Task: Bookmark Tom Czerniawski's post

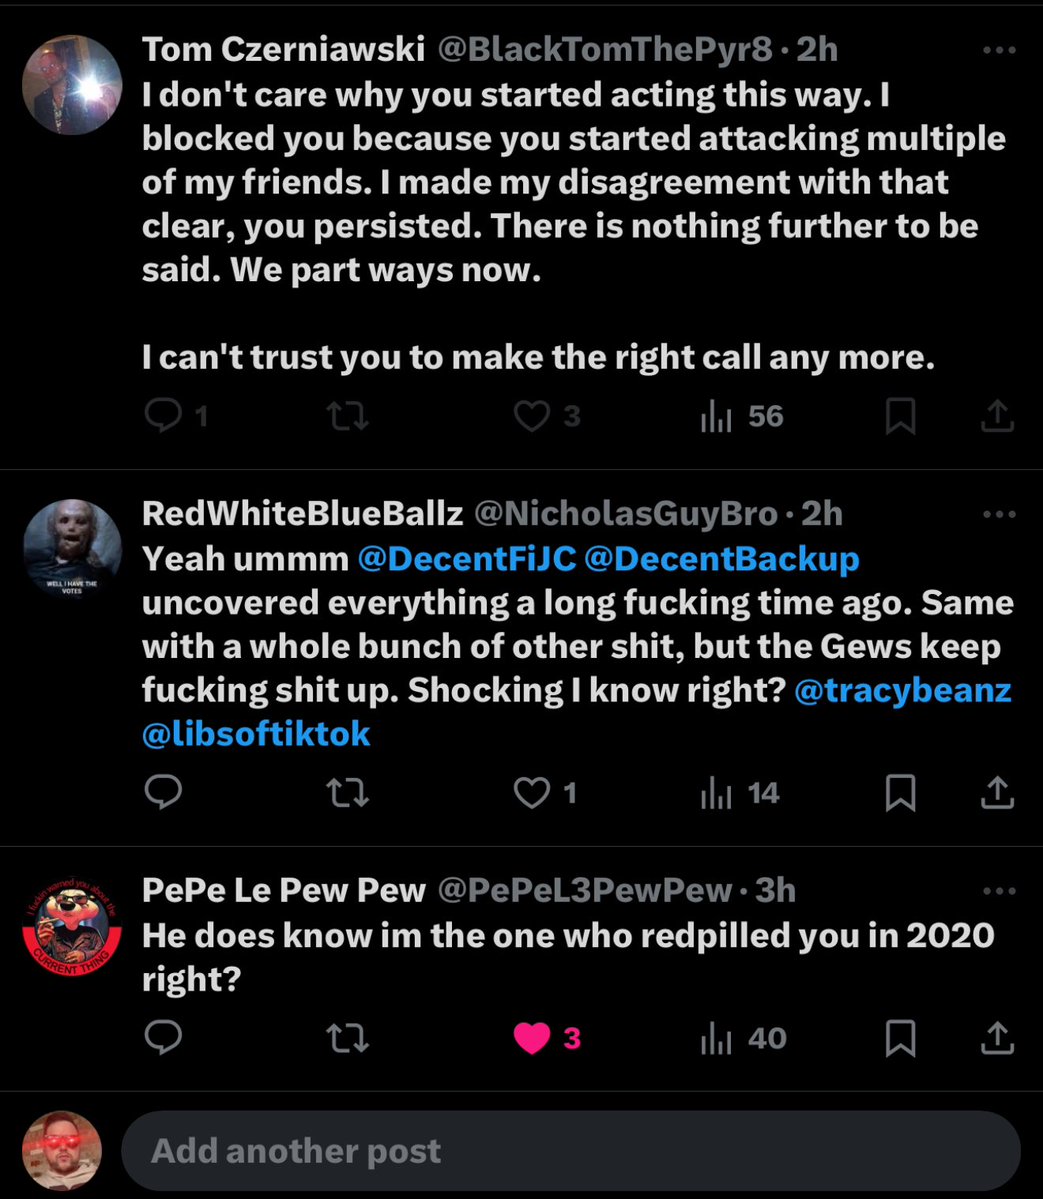Action: (x=900, y=416)
